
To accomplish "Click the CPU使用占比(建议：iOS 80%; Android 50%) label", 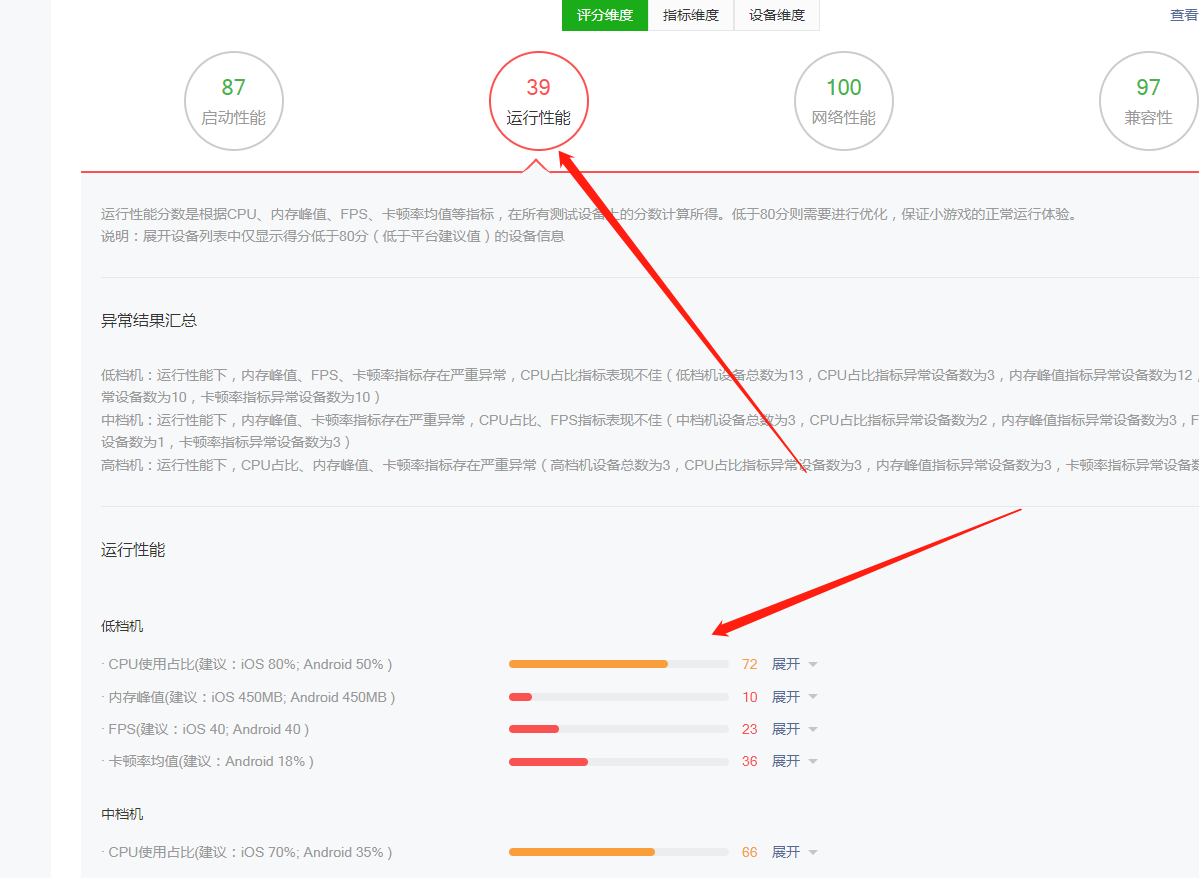I will point(250,664).
